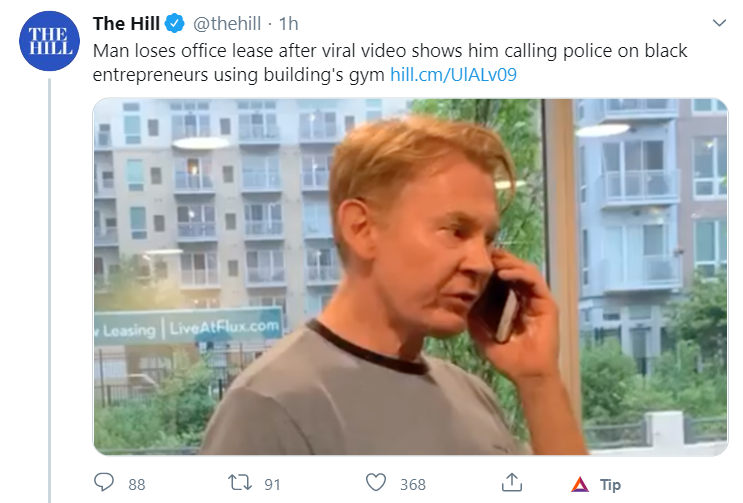Click the Brave Tip triangle icon
The width and height of the screenshot is (743, 503).
tap(580, 485)
